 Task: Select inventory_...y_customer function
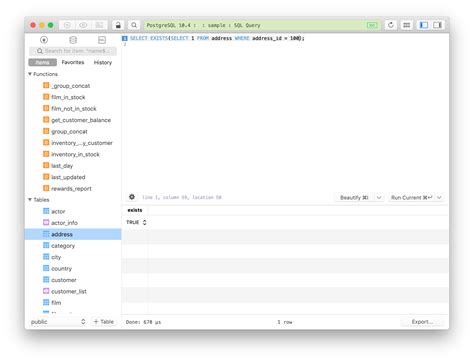click(x=82, y=143)
